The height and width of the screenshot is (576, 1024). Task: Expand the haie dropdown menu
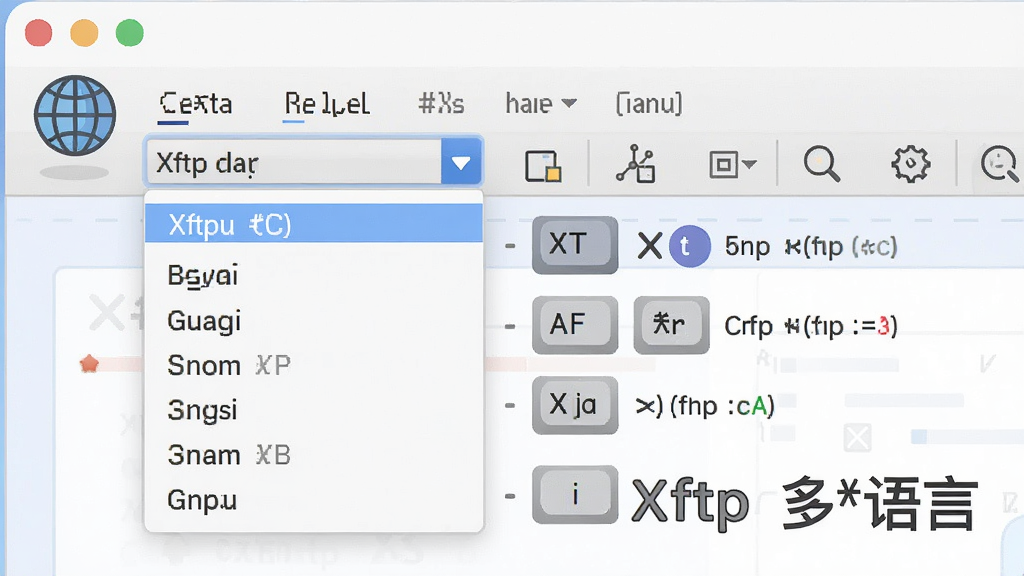[x=541, y=104]
